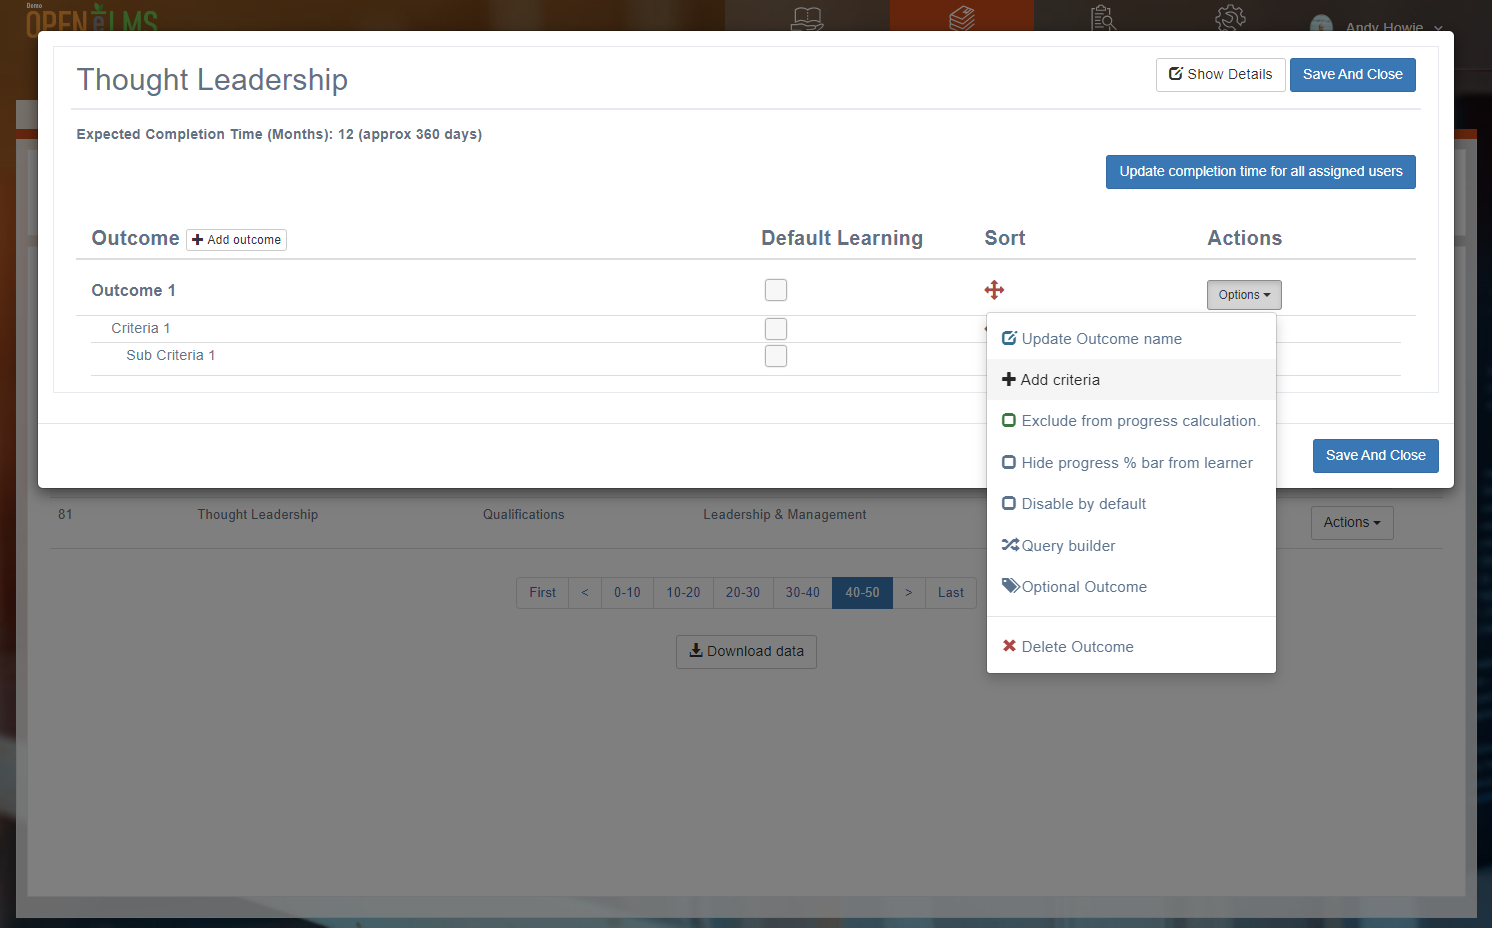Select Exclude from progress calculation option
The image size is (1492, 928).
point(1131,421)
